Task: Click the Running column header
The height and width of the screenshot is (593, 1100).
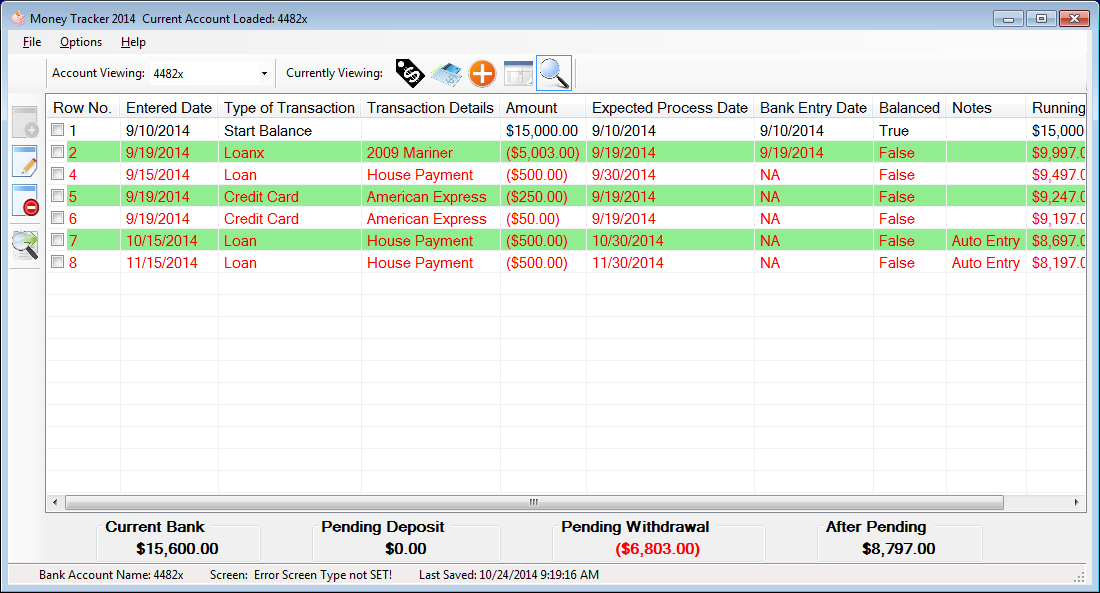Action: click(1057, 107)
